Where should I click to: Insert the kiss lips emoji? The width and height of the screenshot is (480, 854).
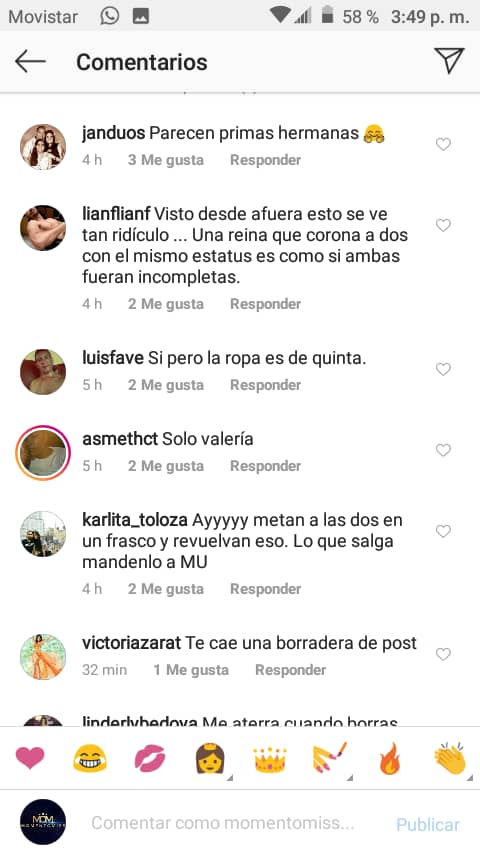pyautogui.click(x=150, y=758)
